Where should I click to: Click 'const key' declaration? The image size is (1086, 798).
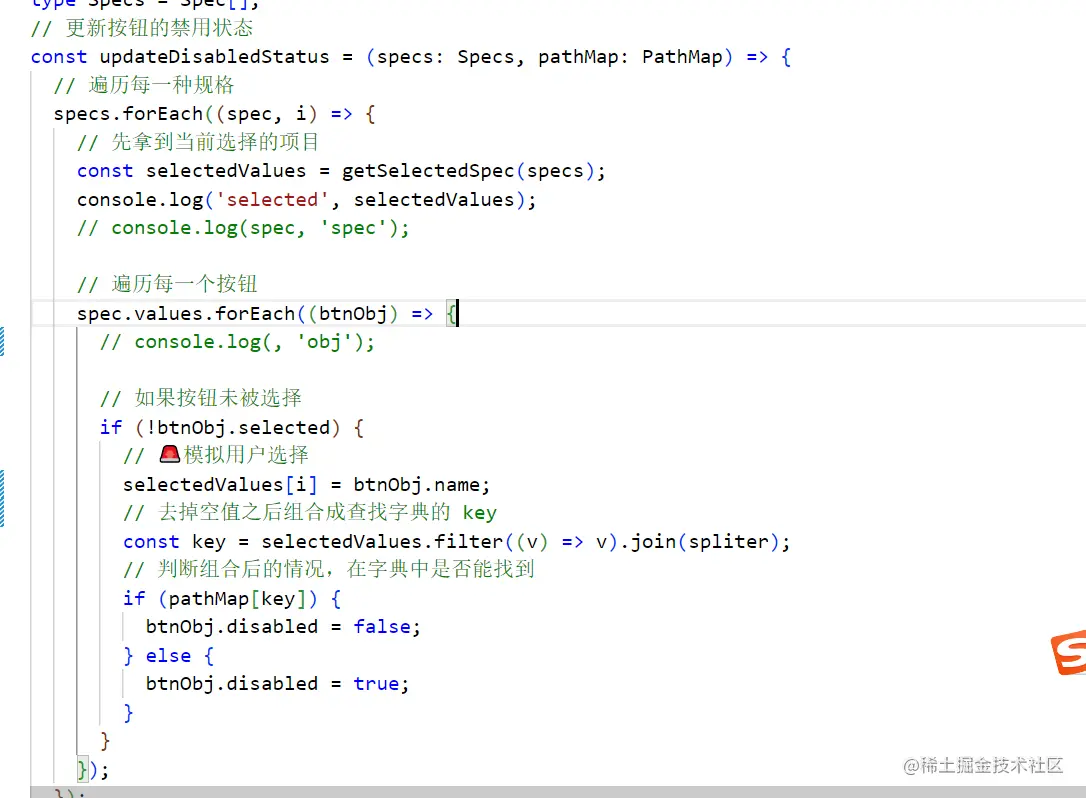coord(175,542)
